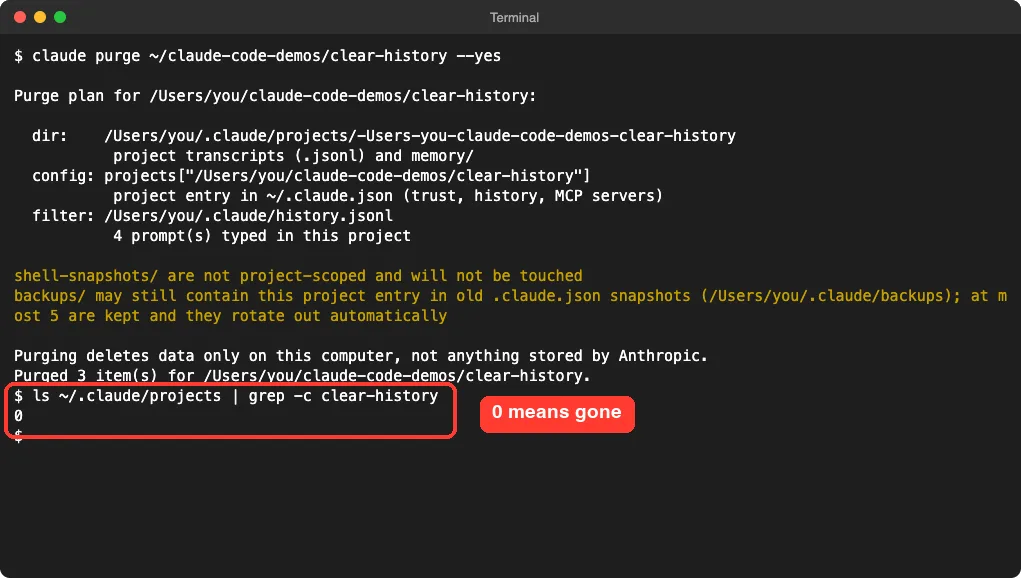Click the 'filter:' history.jsonl line
Viewport: 1021px width, 578px height.
click(x=212, y=215)
